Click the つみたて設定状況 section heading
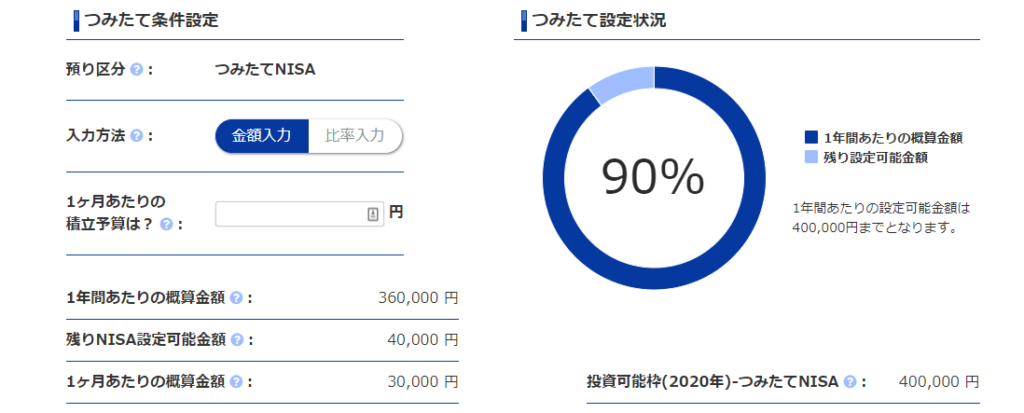The image size is (1024, 413). 599,20
